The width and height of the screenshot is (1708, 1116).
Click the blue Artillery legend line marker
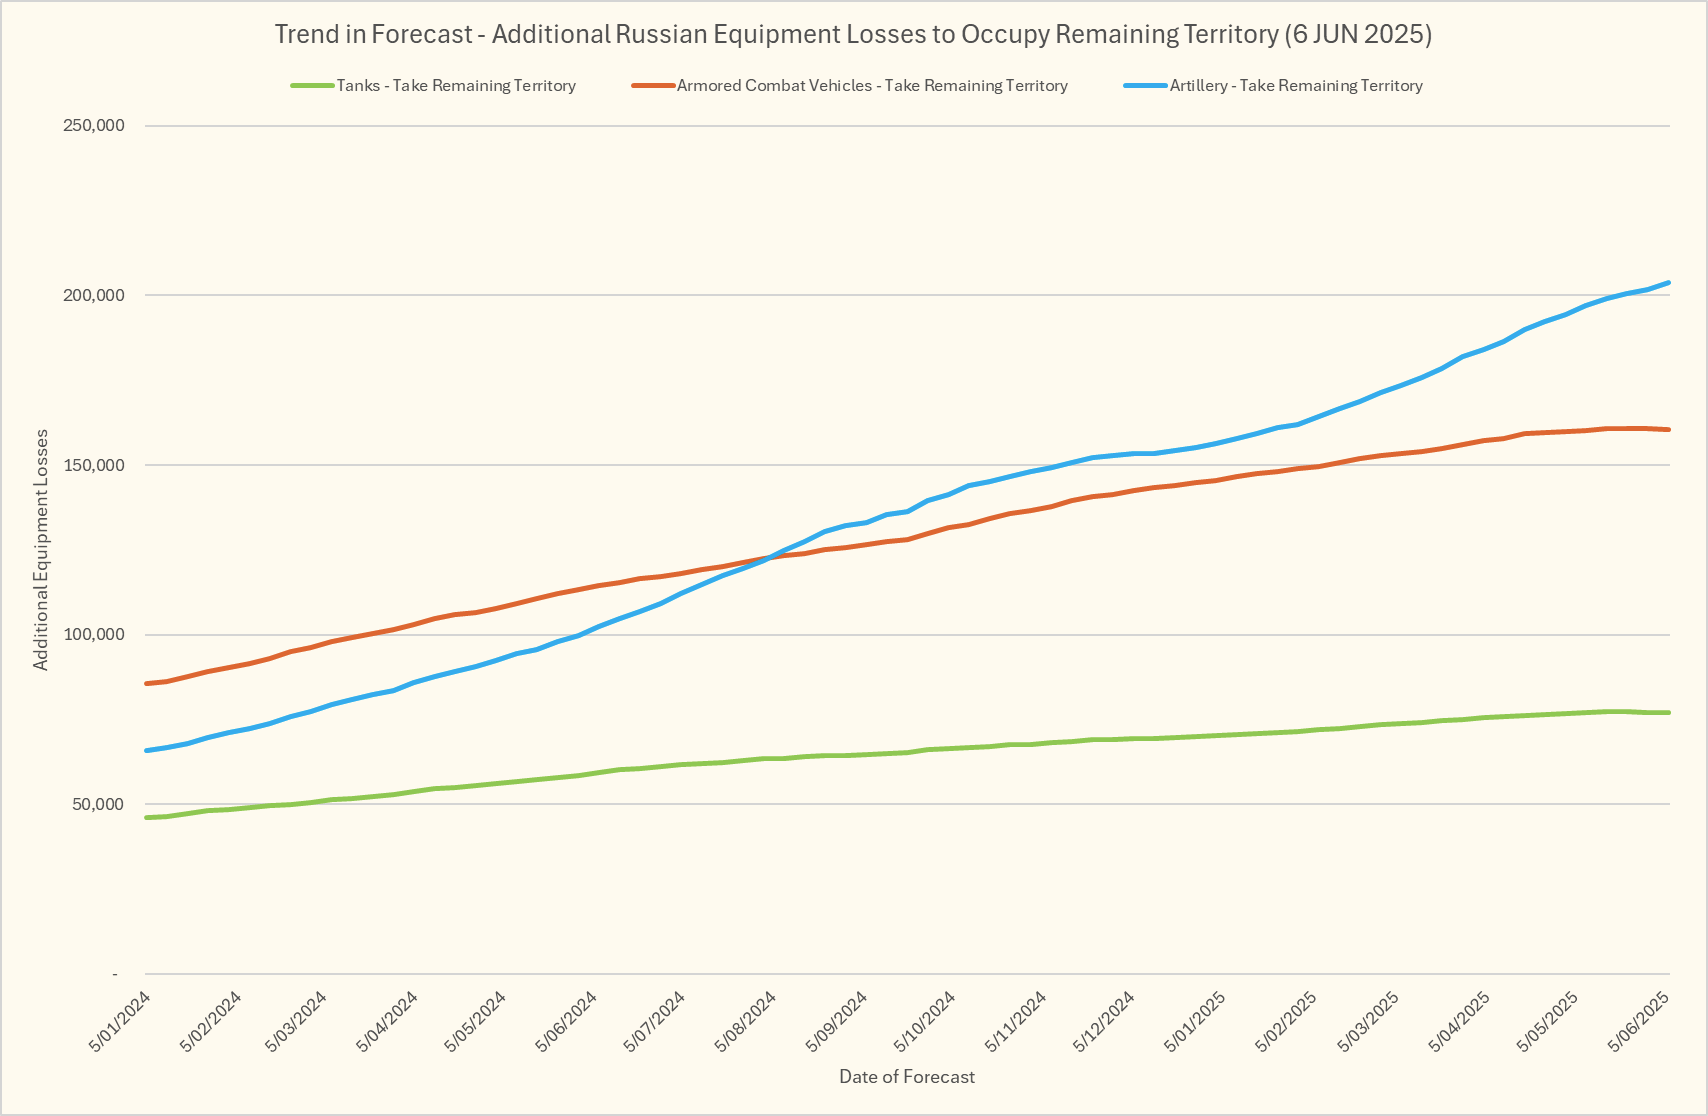click(1145, 86)
